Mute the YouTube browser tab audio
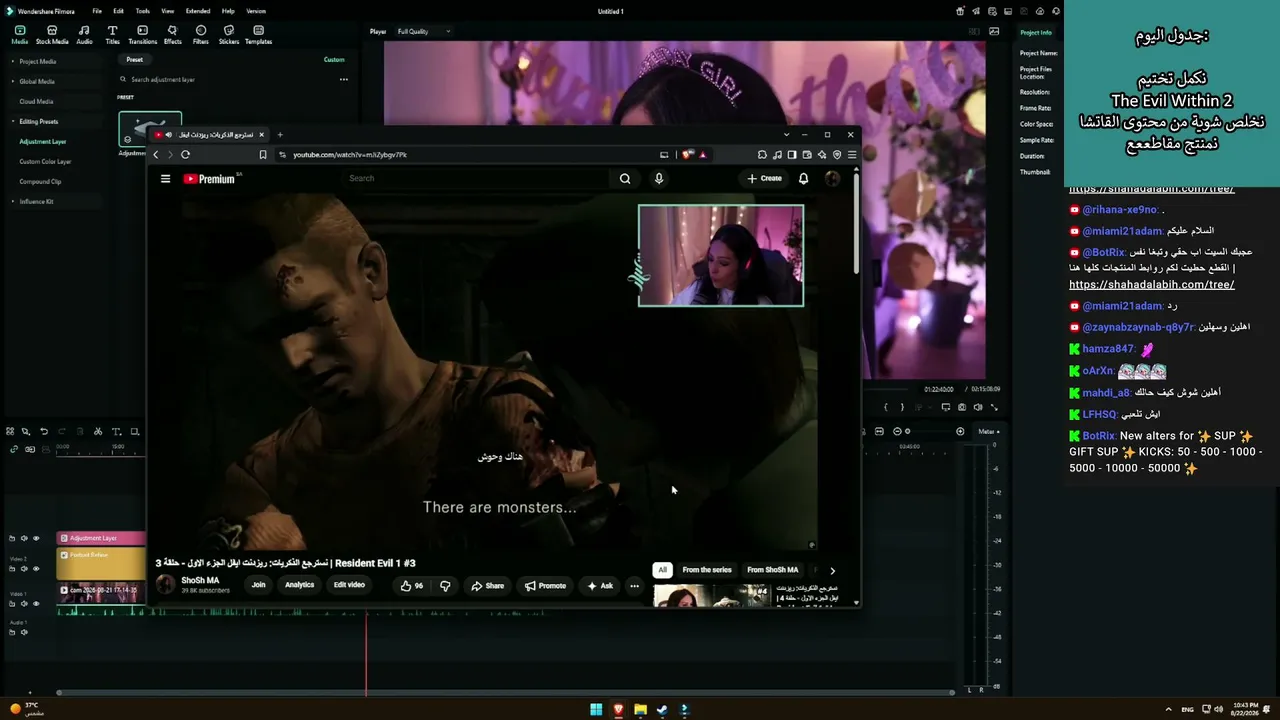This screenshot has width=1280, height=720. click(168, 135)
